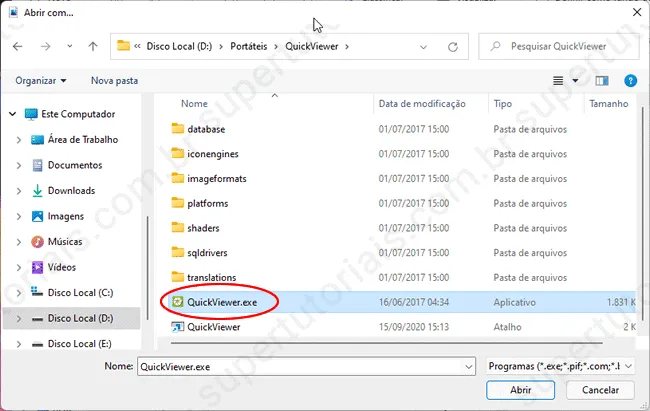Click the QuickViewer.exe application icon
This screenshot has height=411, width=650.
(177, 302)
